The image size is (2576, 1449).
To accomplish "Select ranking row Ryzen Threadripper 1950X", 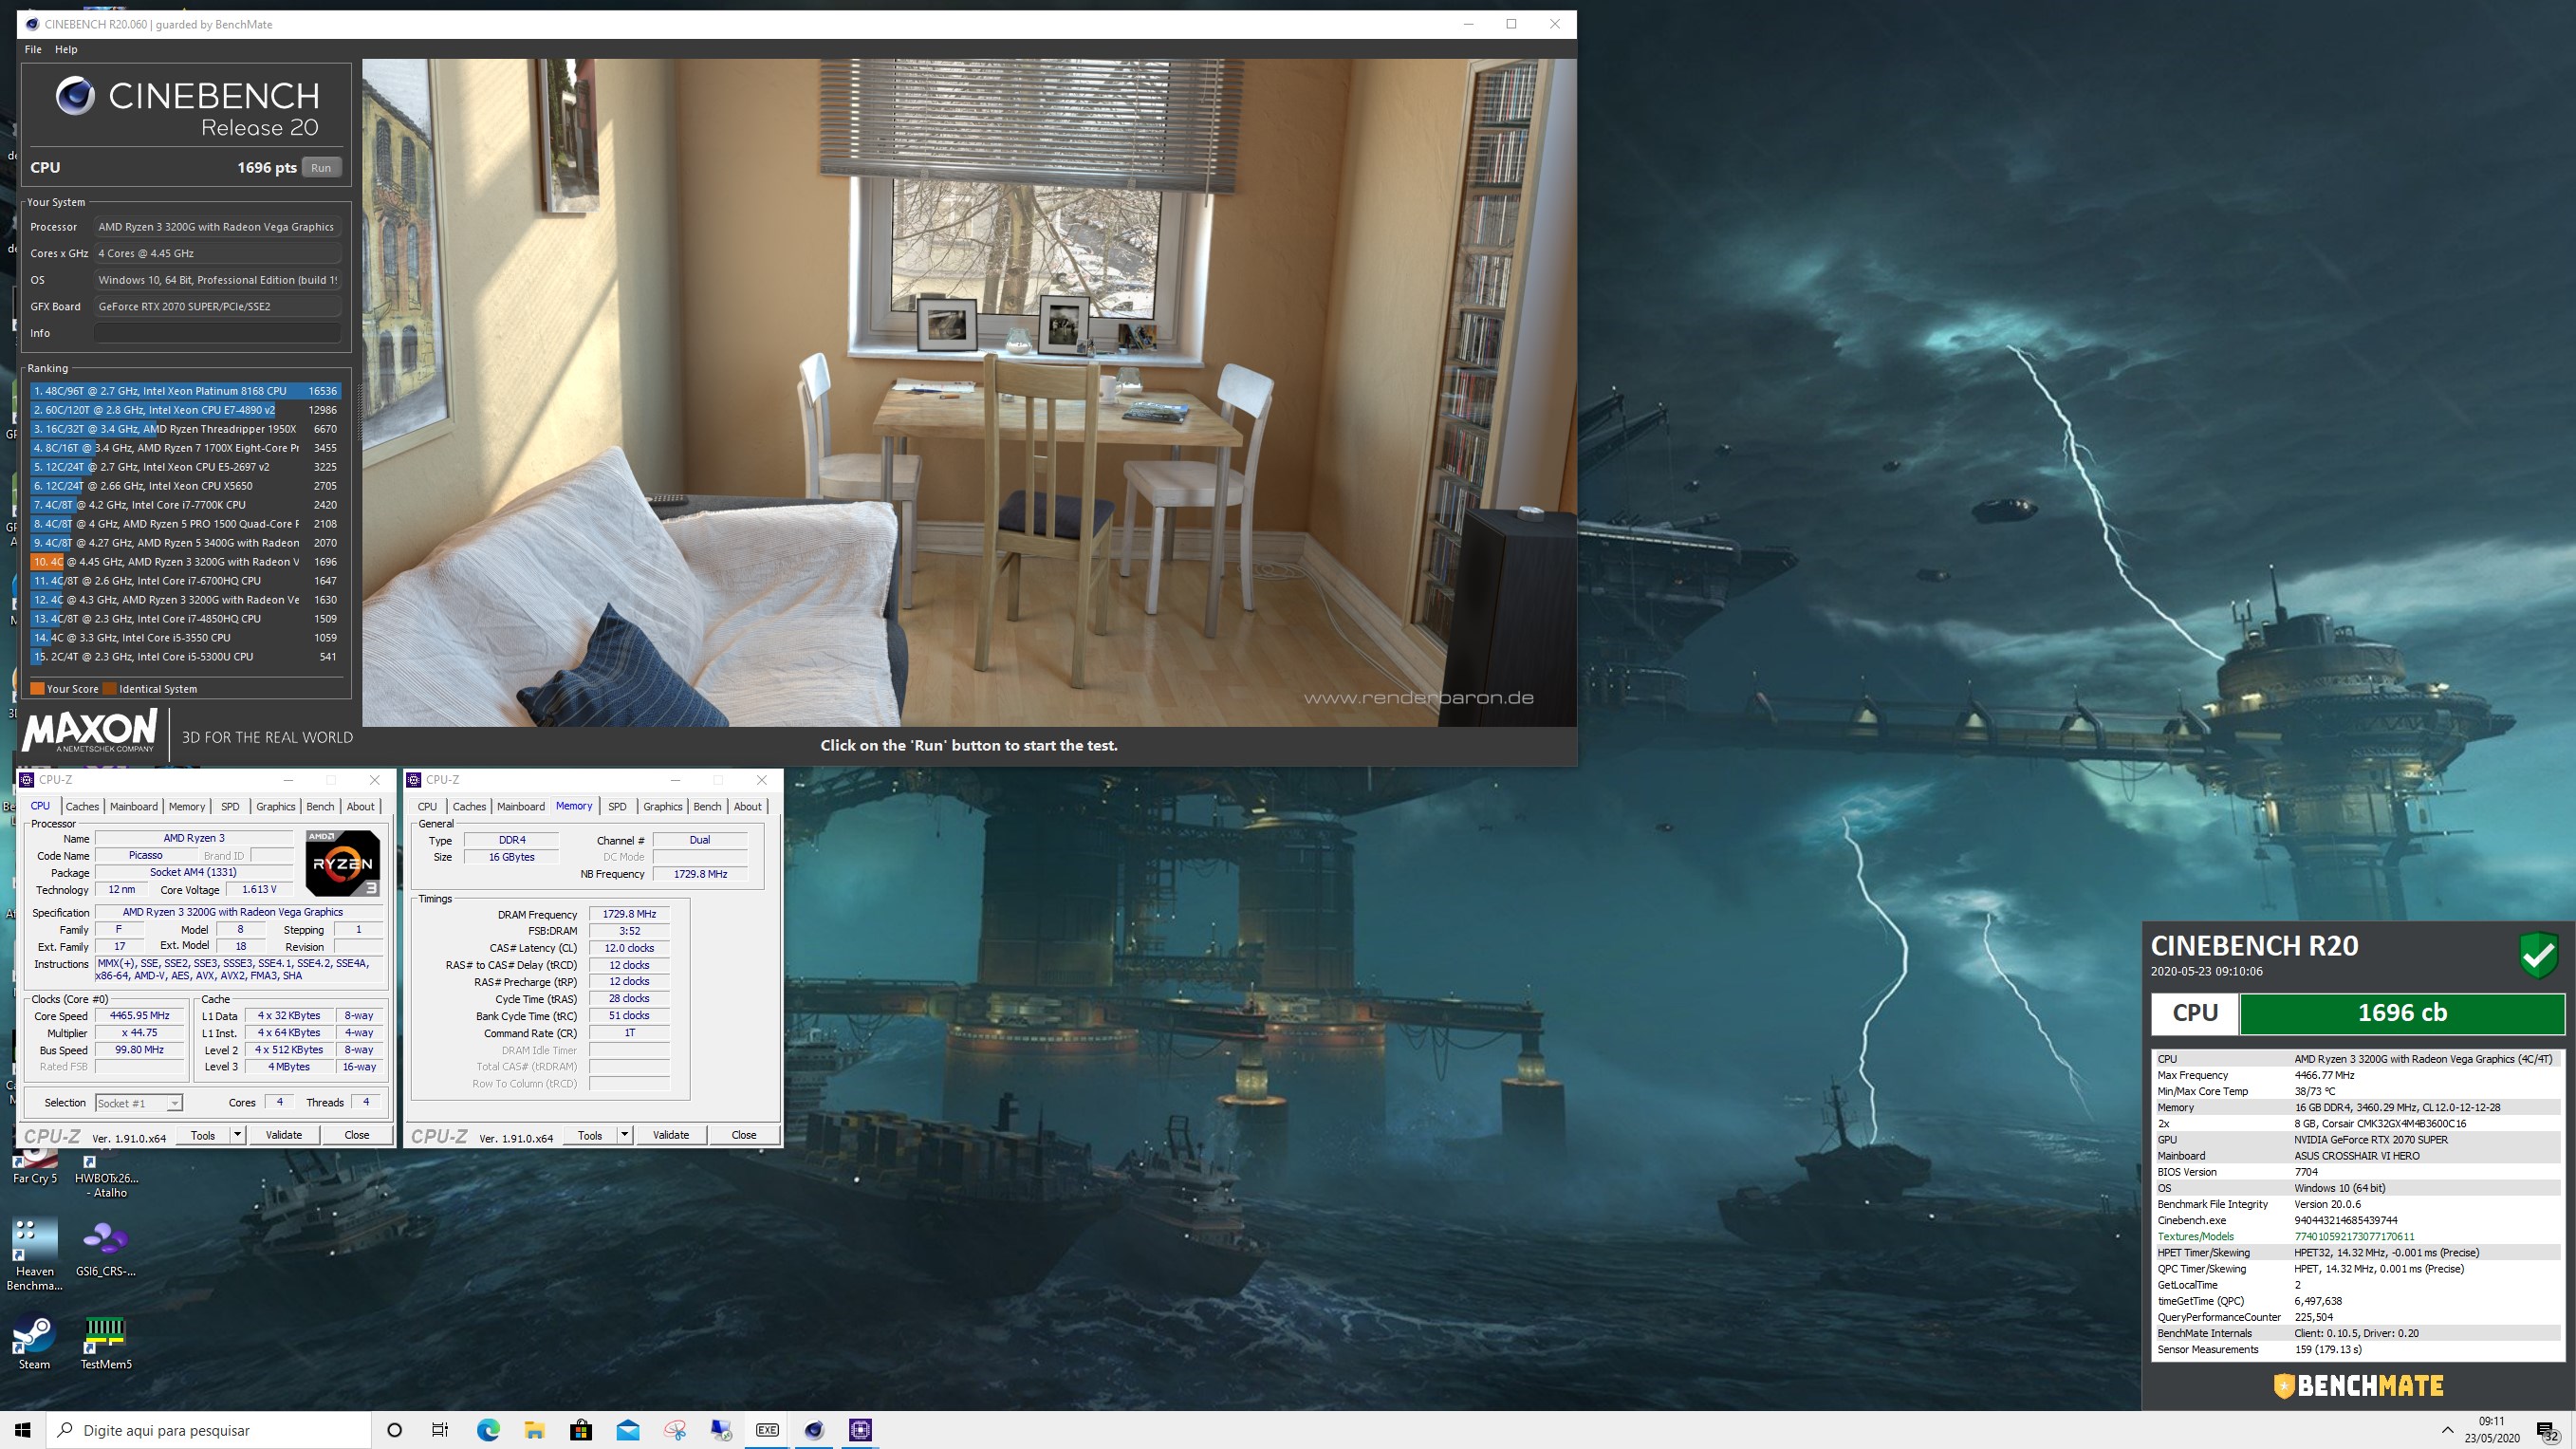I will [x=186, y=429].
